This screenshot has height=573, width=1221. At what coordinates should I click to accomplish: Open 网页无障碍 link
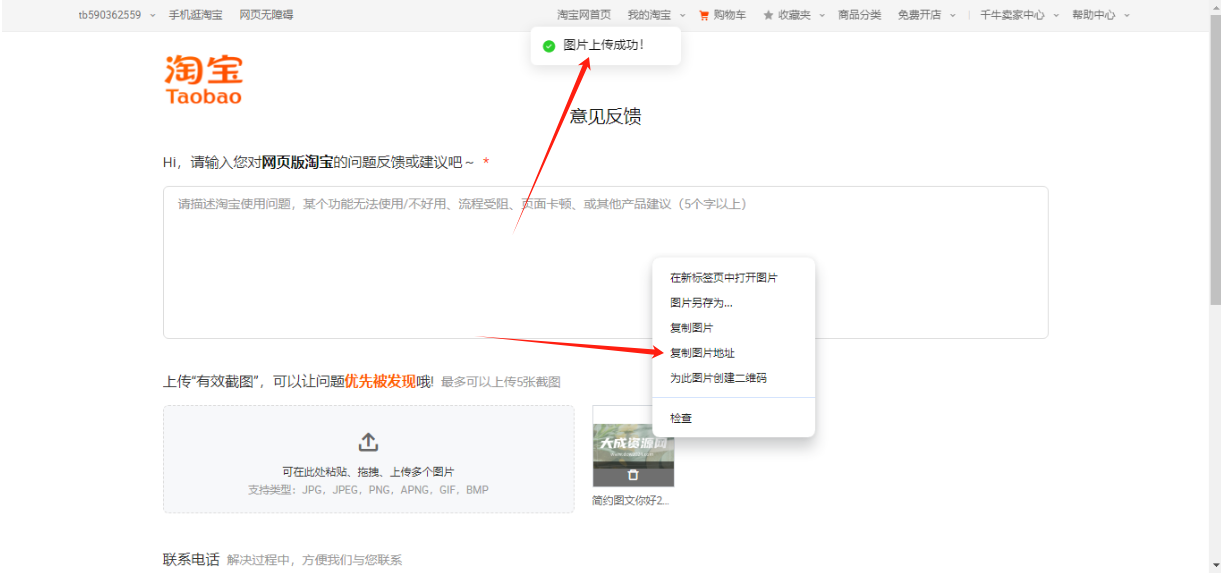click(266, 15)
